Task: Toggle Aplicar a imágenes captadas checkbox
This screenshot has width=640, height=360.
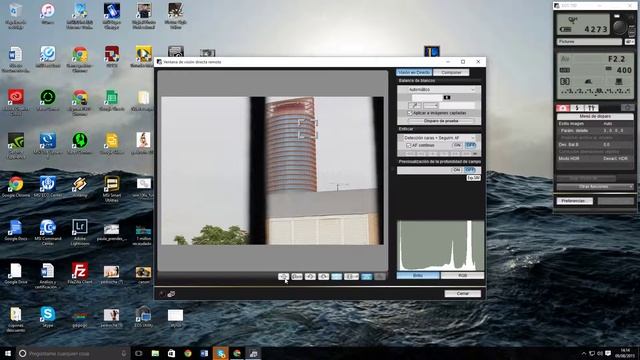Action: pos(409,113)
